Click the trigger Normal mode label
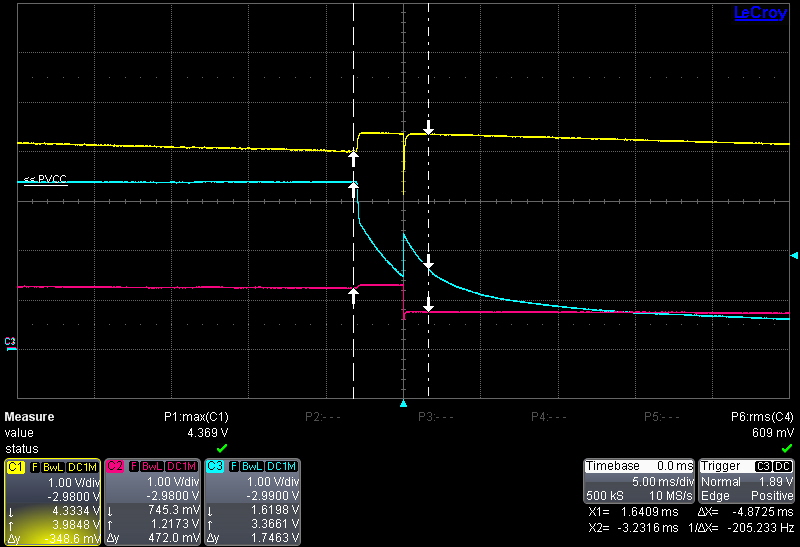The height and width of the screenshot is (547, 800). (x=720, y=482)
